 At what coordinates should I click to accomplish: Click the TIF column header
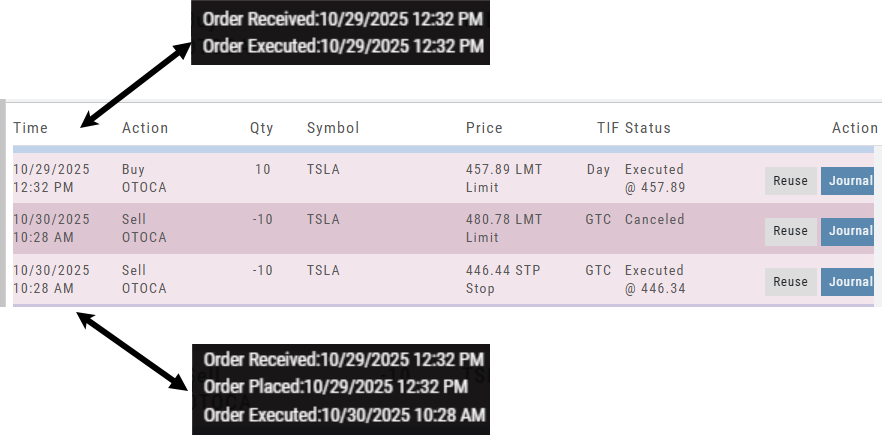(x=603, y=128)
